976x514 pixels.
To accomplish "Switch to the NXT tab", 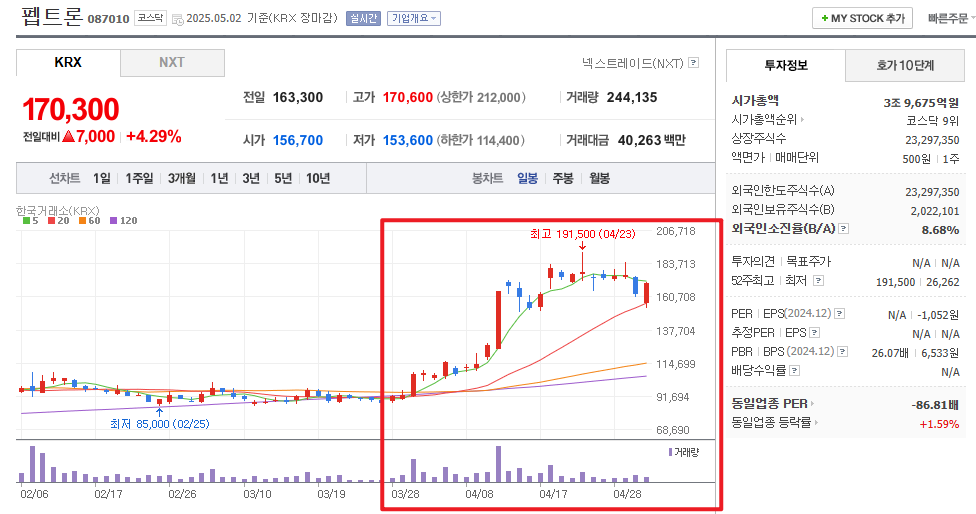I will [x=172, y=63].
